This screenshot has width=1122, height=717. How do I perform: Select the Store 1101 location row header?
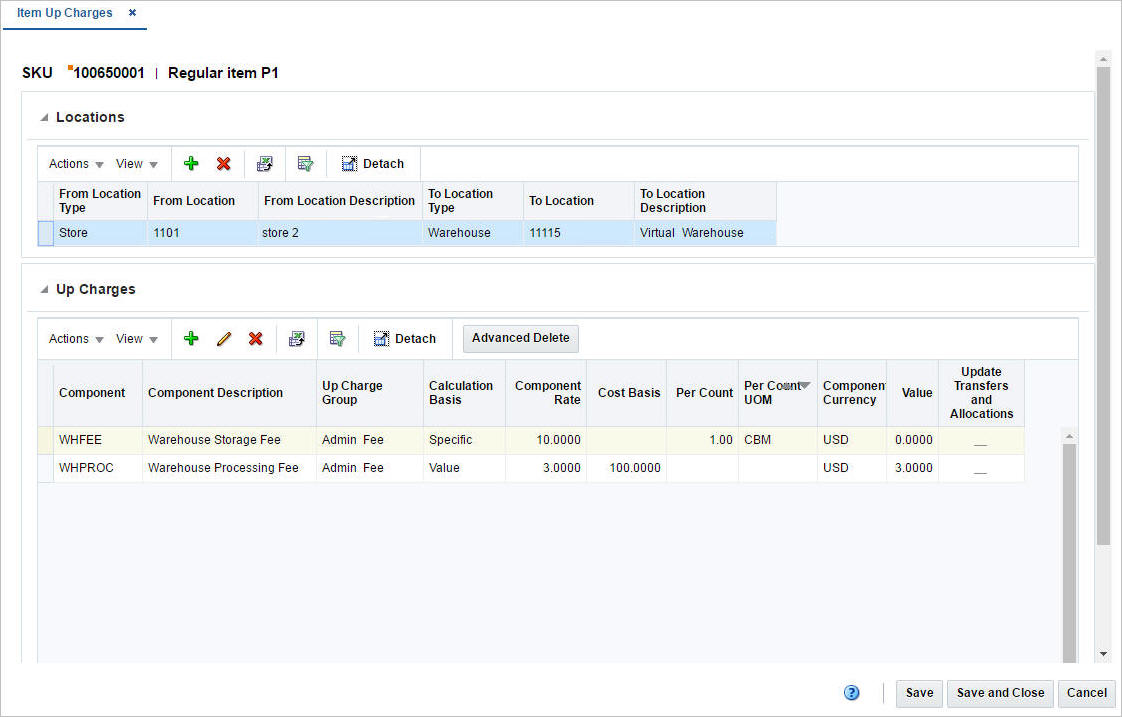click(x=45, y=233)
